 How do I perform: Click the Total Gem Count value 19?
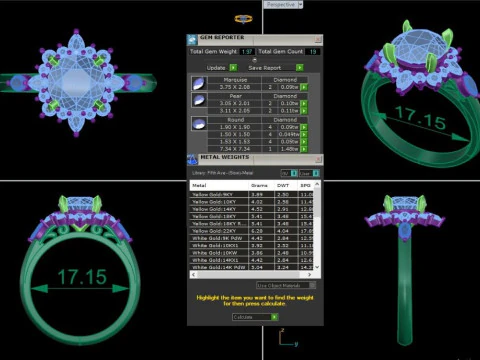click(313, 52)
